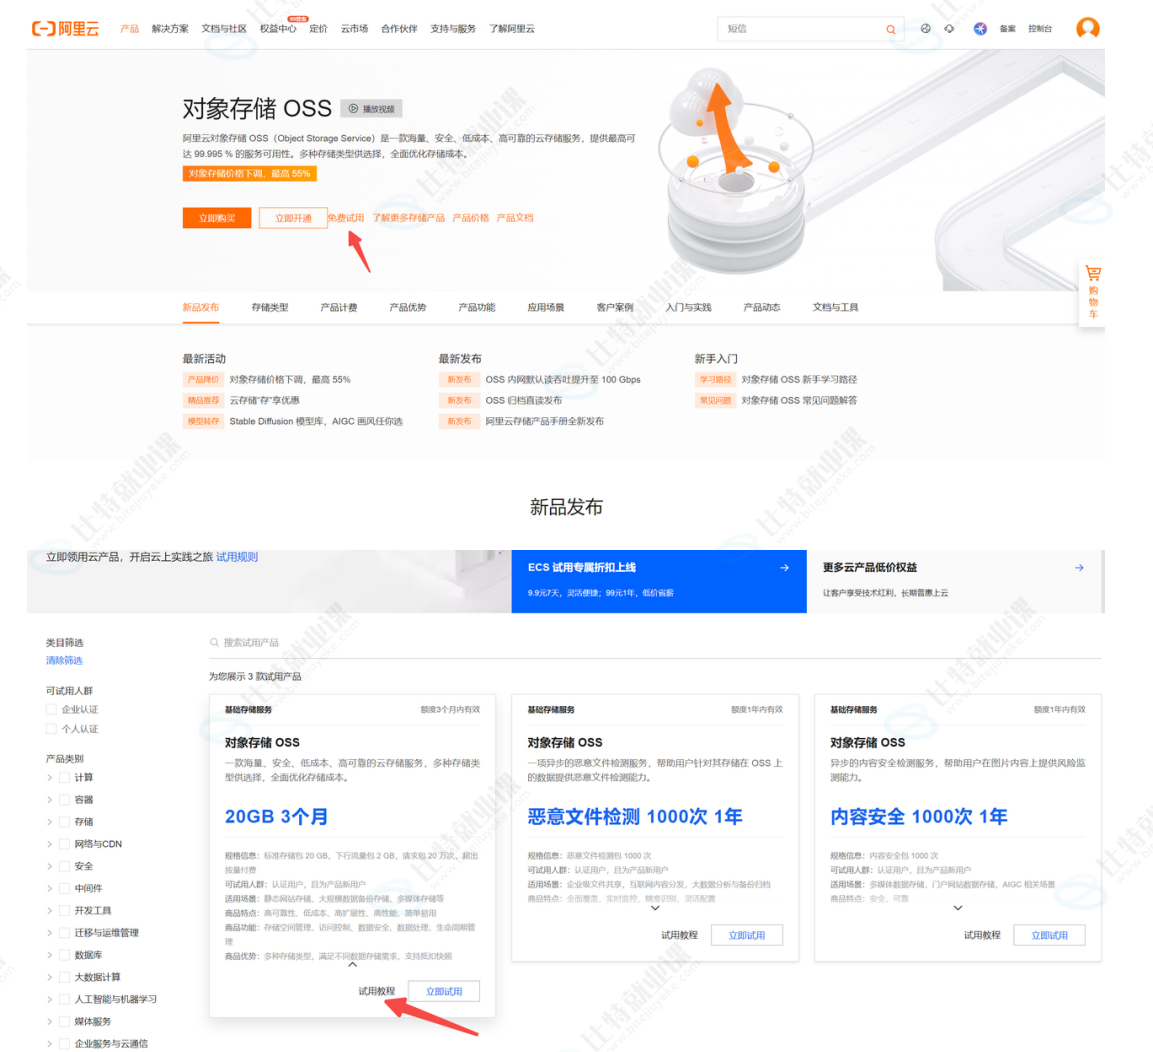The height and width of the screenshot is (1052, 1153).
Task: Click the 新发布 tag next to OSS 归档直读发布
Action: pyautogui.click(x=459, y=401)
